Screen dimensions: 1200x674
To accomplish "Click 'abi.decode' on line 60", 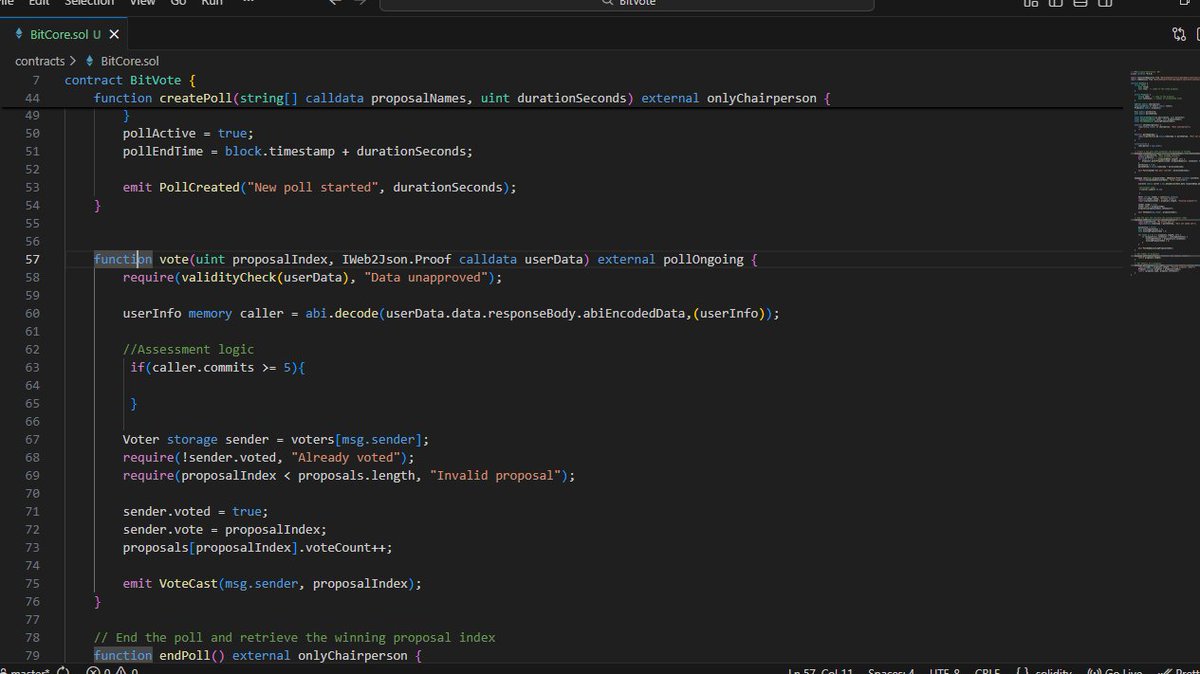I will tap(341, 313).
